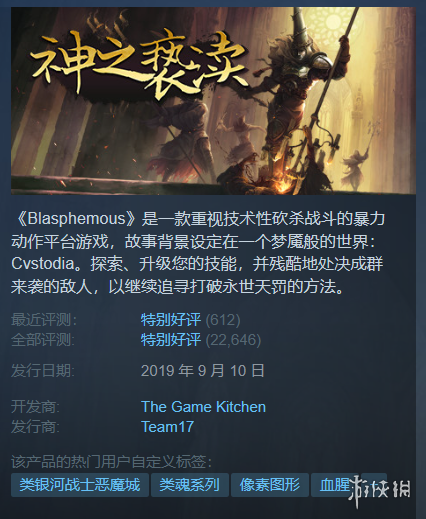The width and height of the screenshot is (426, 519).
Task: Open the Blasphemous header banner image
Action: click(213, 101)
